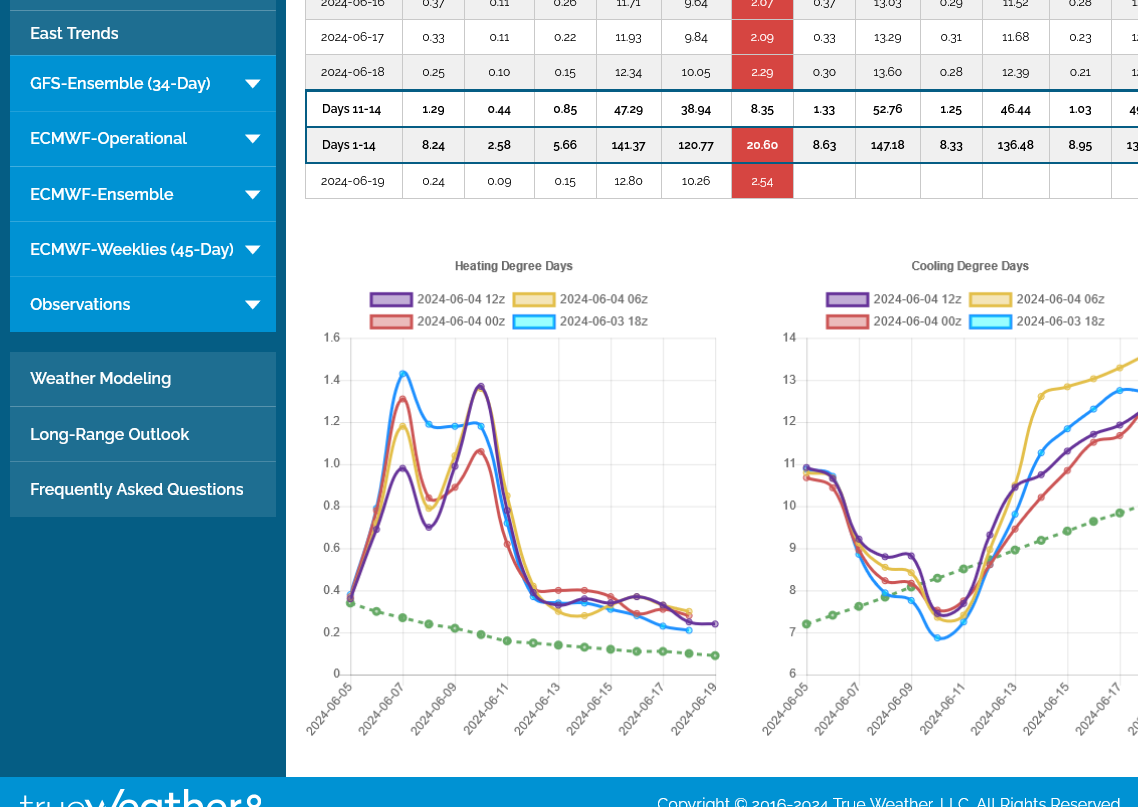Expand the GFS-Ensemble (34-Day) dropdown arrow
Viewport: 1138px width, 807px height.
(x=252, y=84)
